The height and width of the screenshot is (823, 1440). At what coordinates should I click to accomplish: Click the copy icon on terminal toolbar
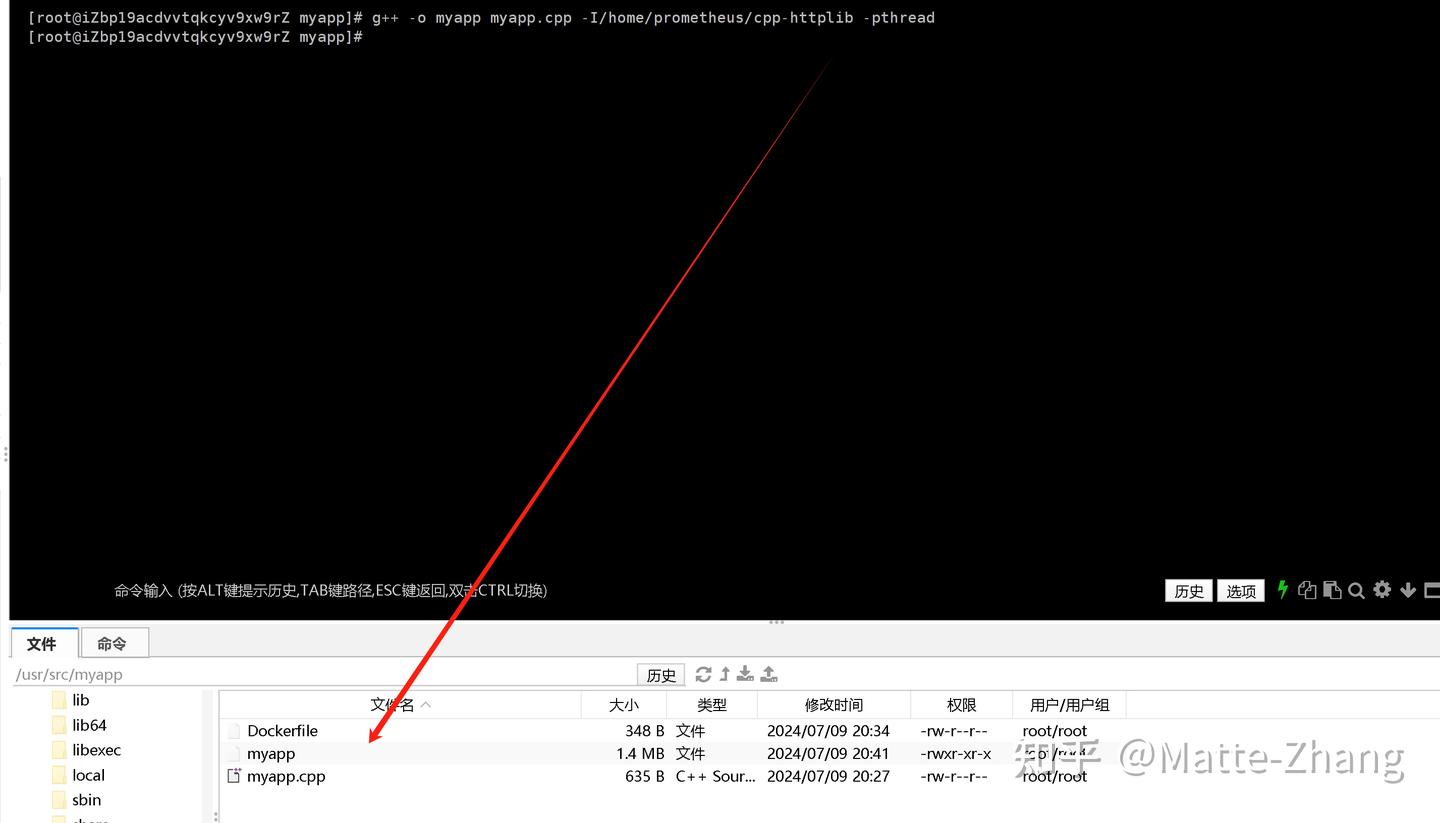click(1307, 589)
